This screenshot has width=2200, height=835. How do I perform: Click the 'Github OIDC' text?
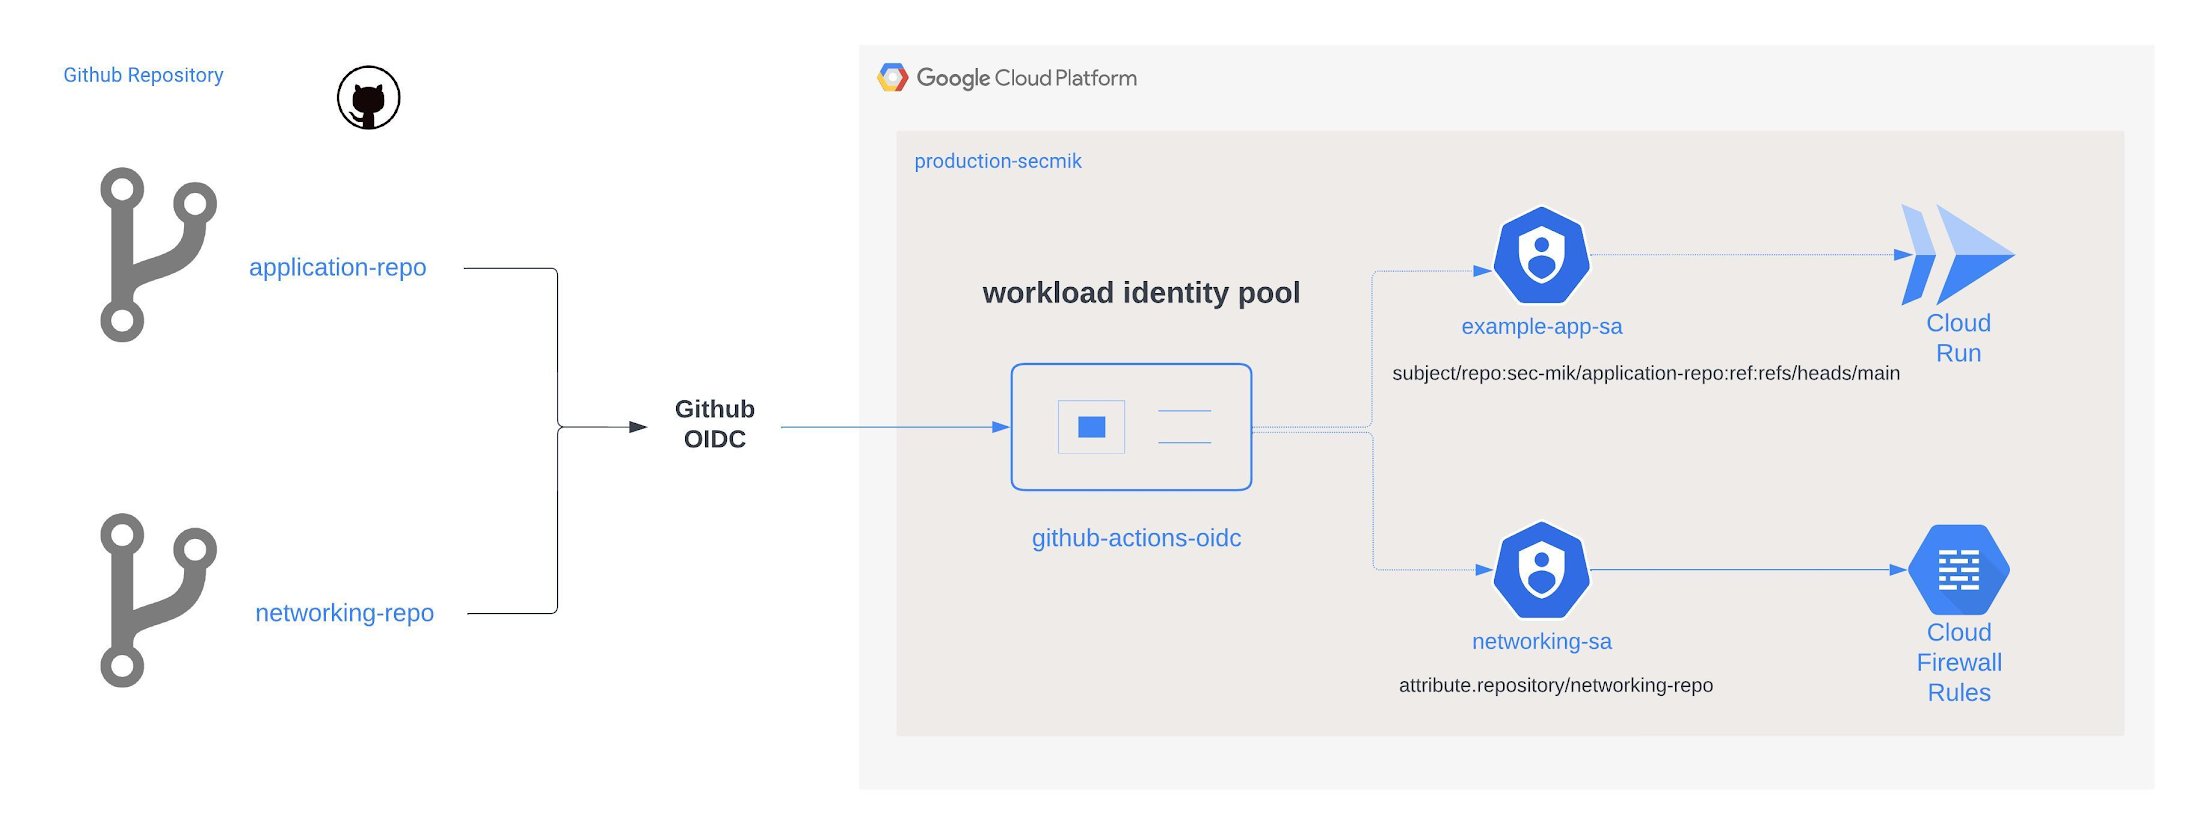point(714,424)
